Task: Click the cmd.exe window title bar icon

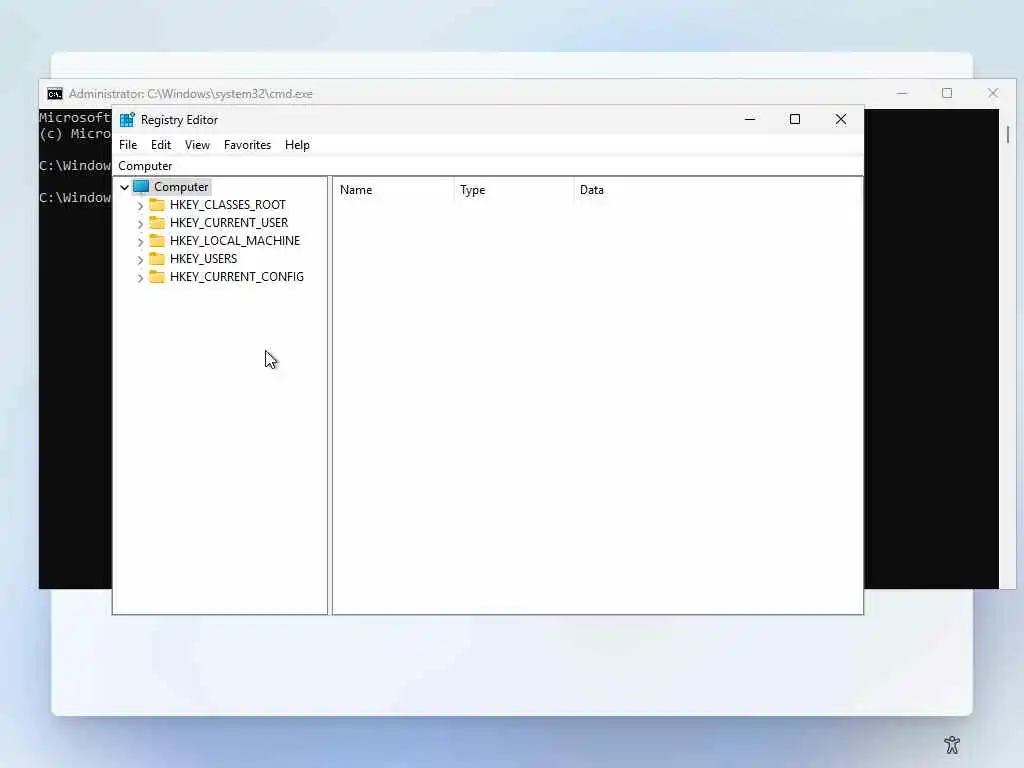Action: (55, 94)
